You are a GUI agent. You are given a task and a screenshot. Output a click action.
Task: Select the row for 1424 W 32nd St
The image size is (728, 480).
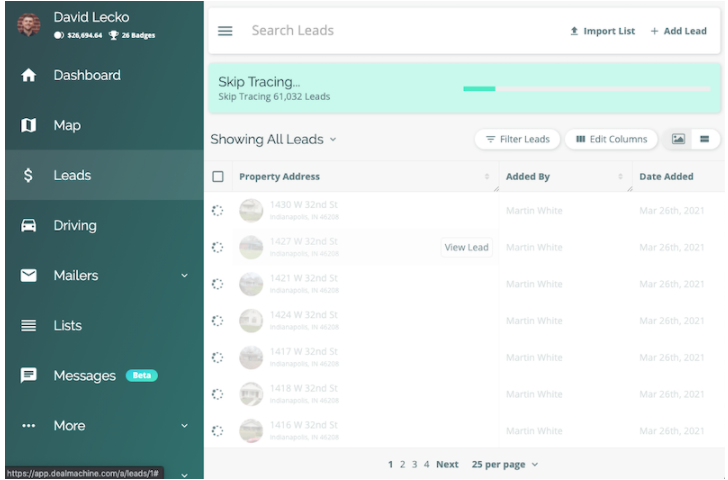click(217, 321)
